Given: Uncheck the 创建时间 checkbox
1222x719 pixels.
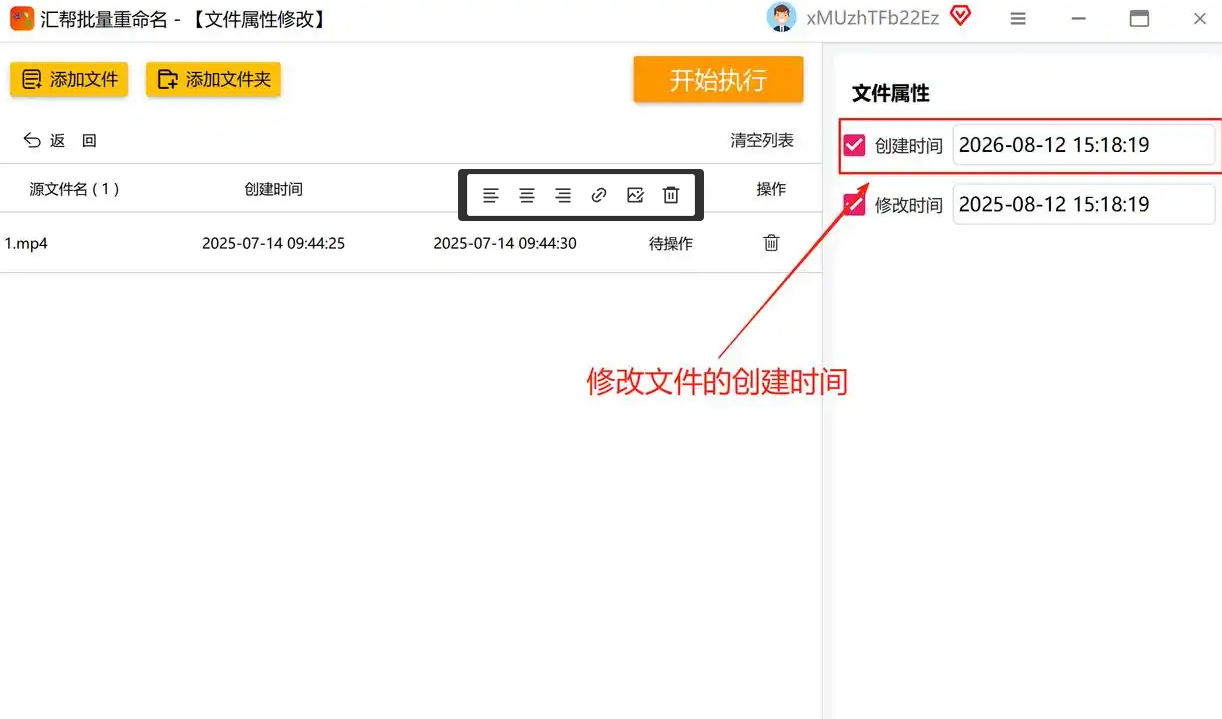Looking at the screenshot, I should click(x=854, y=145).
